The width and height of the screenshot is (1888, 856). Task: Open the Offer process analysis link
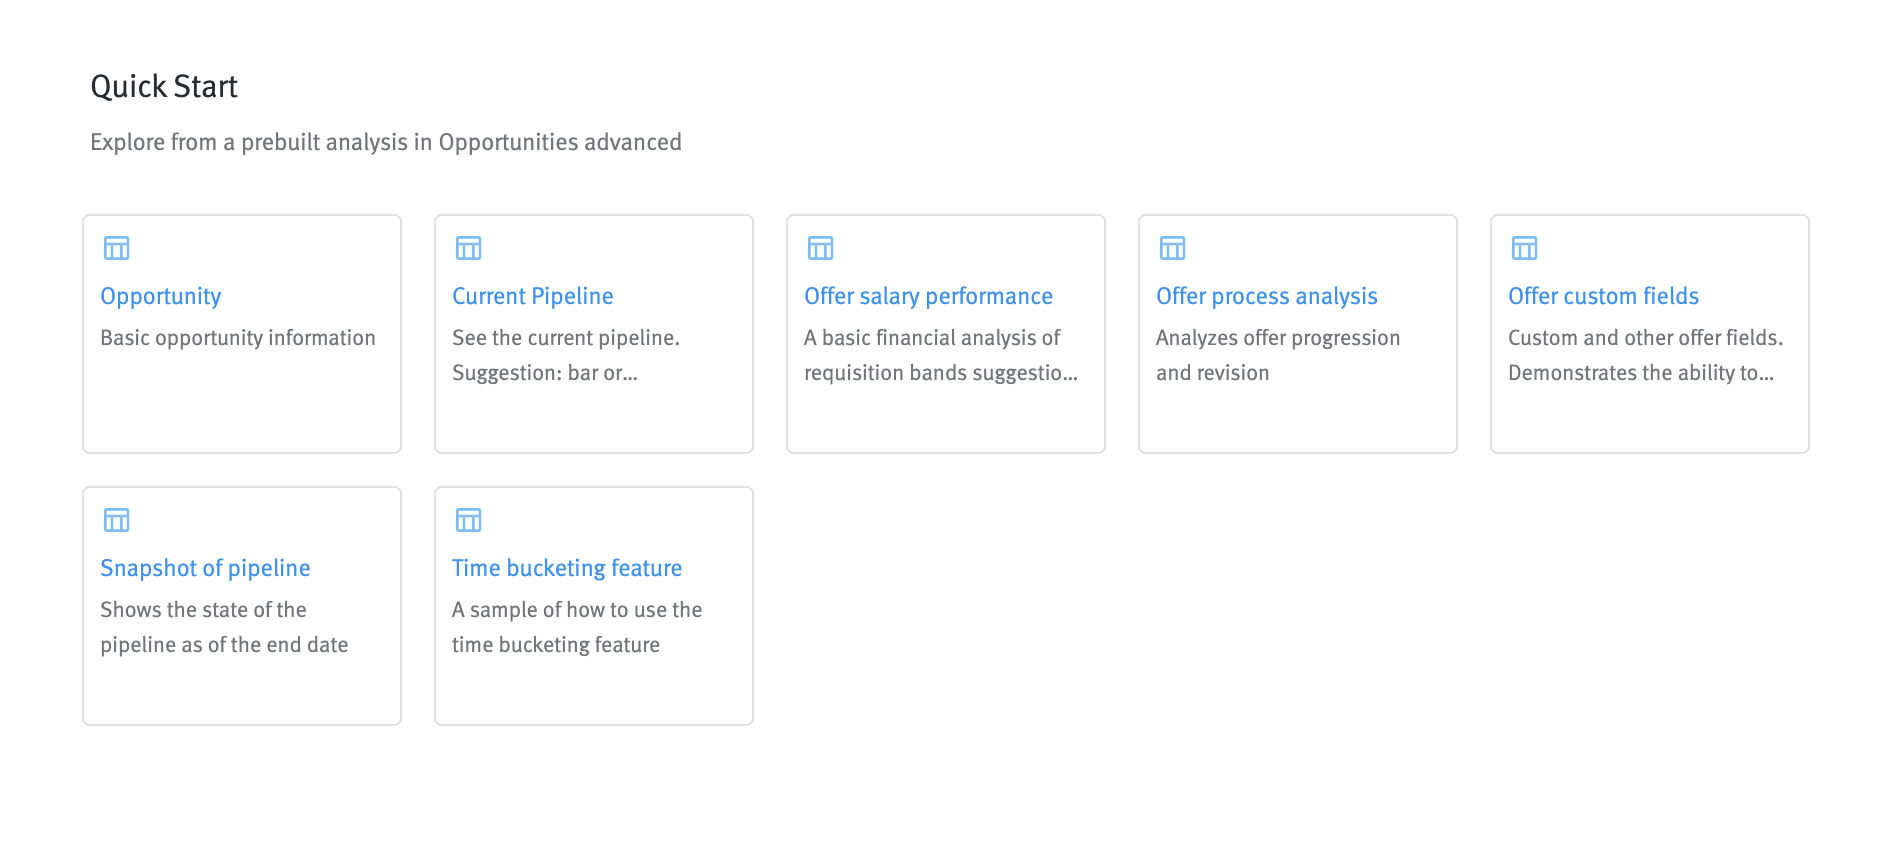coord(1267,296)
